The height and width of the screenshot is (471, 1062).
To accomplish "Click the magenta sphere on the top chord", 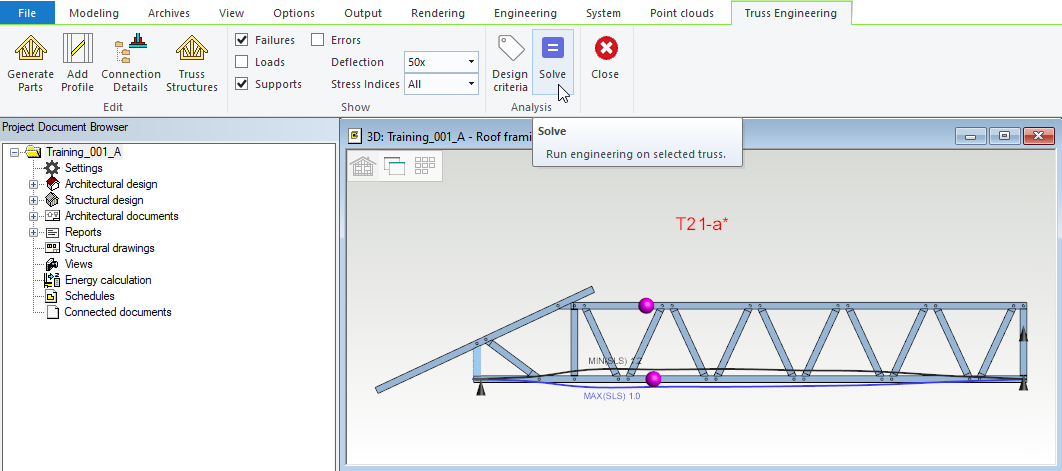I will pos(646,305).
